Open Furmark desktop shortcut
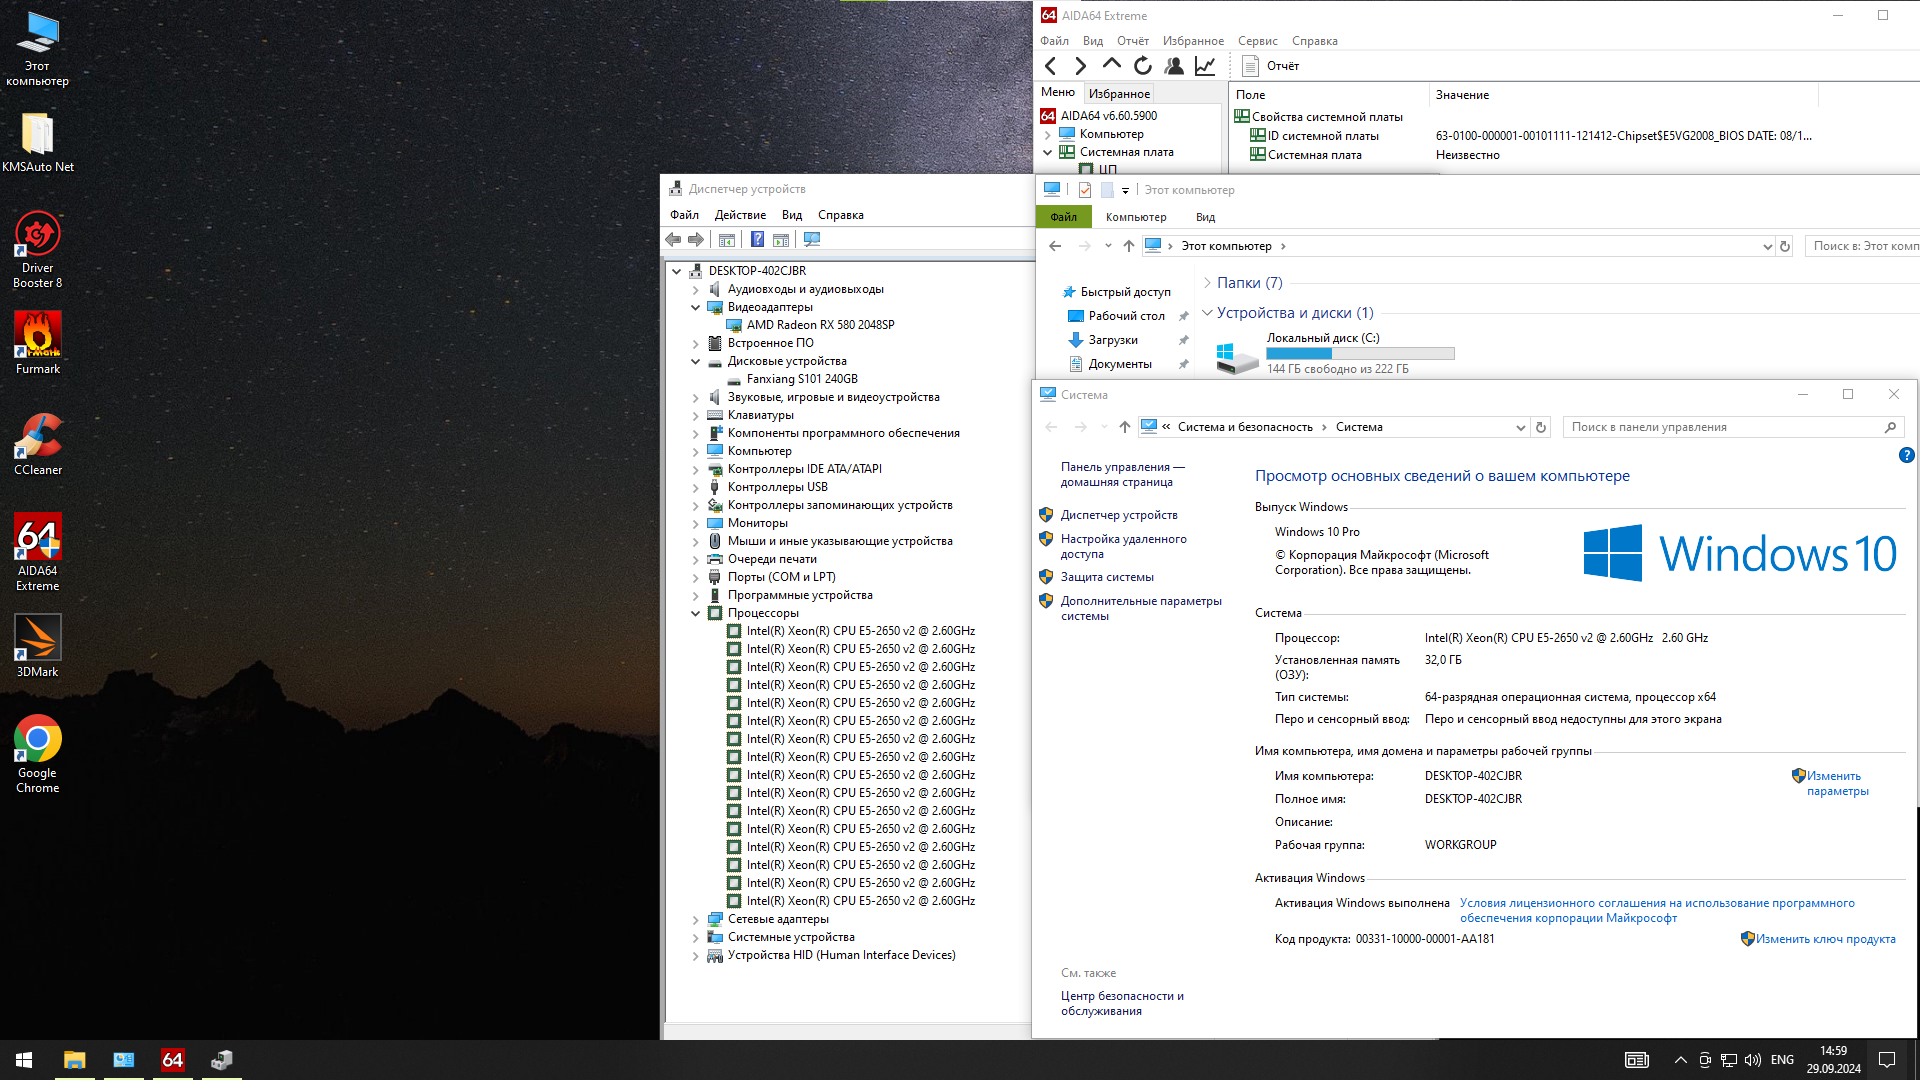The height and width of the screenshot is (1080, 1920). [x=38, y=343]
